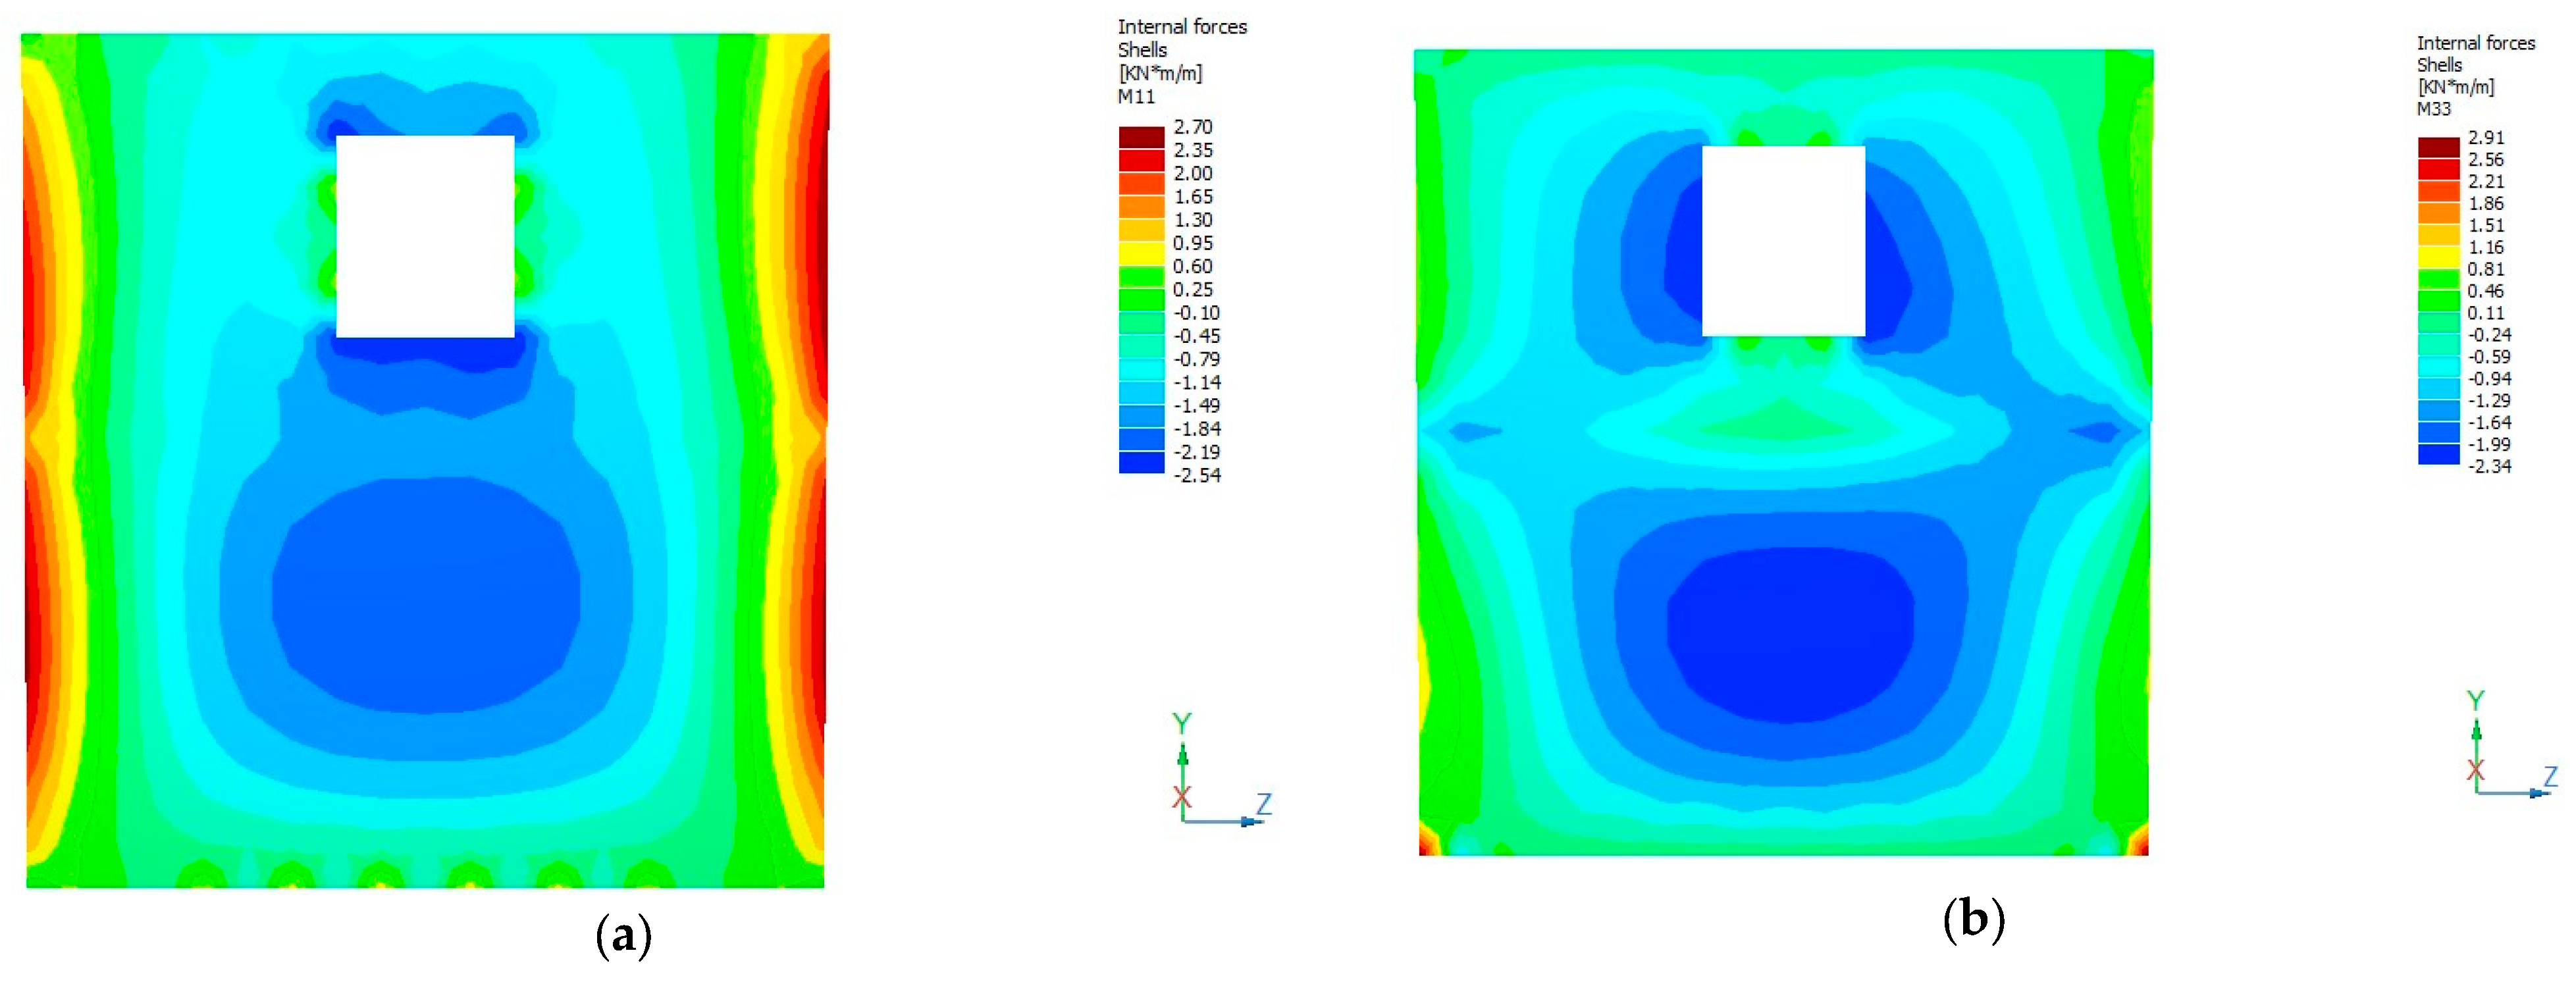Click the [KN*m/m] unit label above M11
The width and height of the screenshot is (2576, 986).
[x=1160, y=73]
